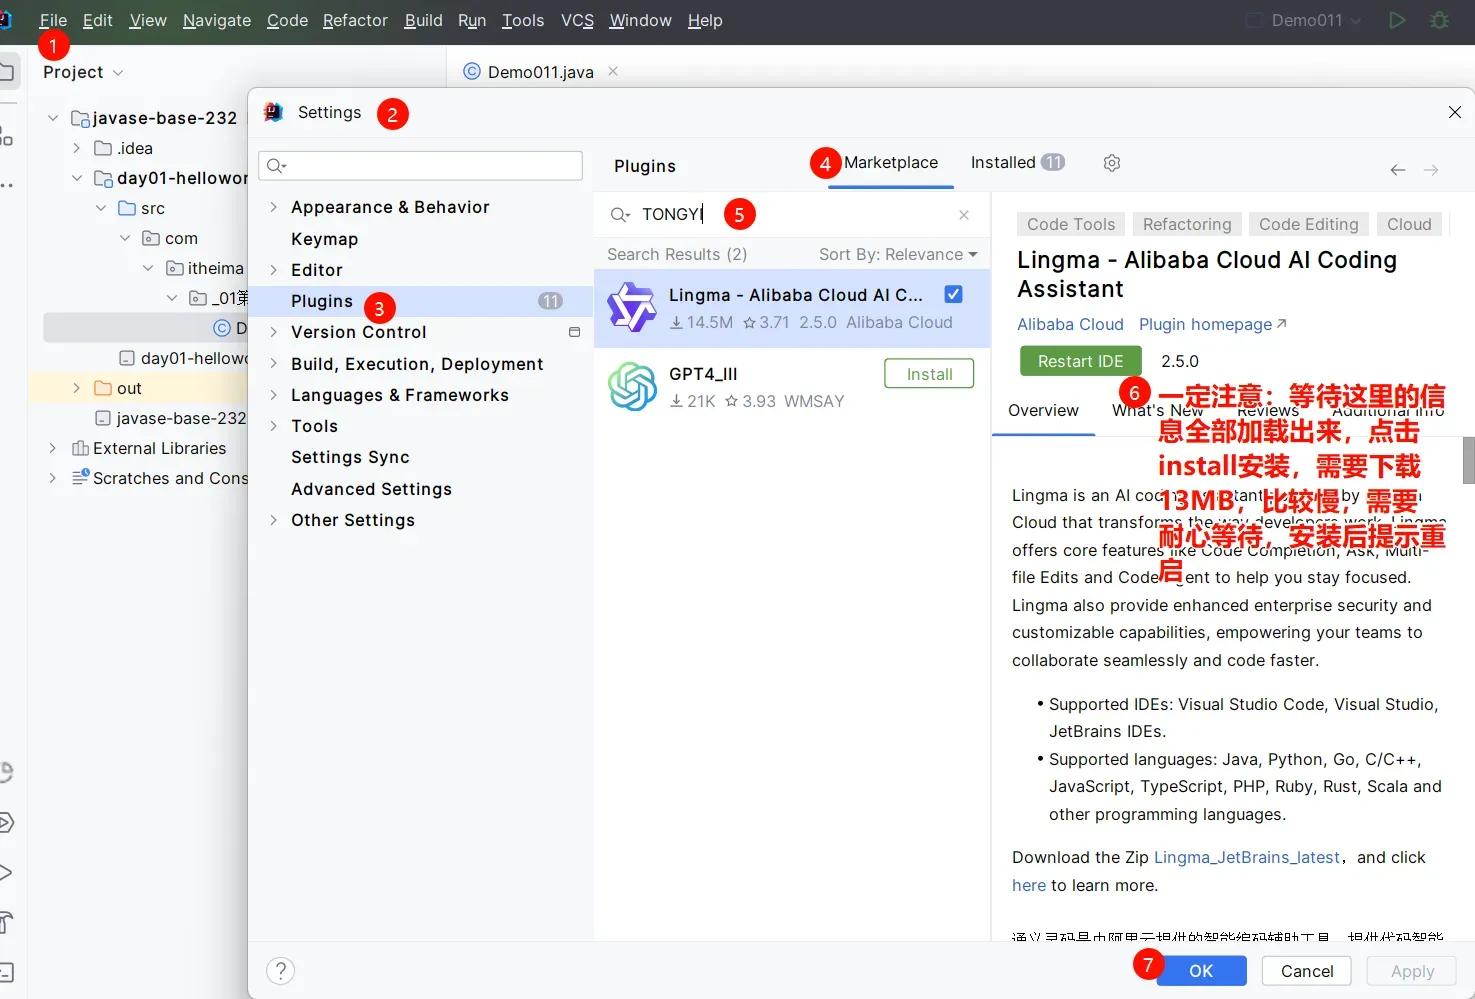This screenshot has width=1475, height=999.
Task: Open the Lingma_JetBrains_latest download link
Action: [1247, 857]
